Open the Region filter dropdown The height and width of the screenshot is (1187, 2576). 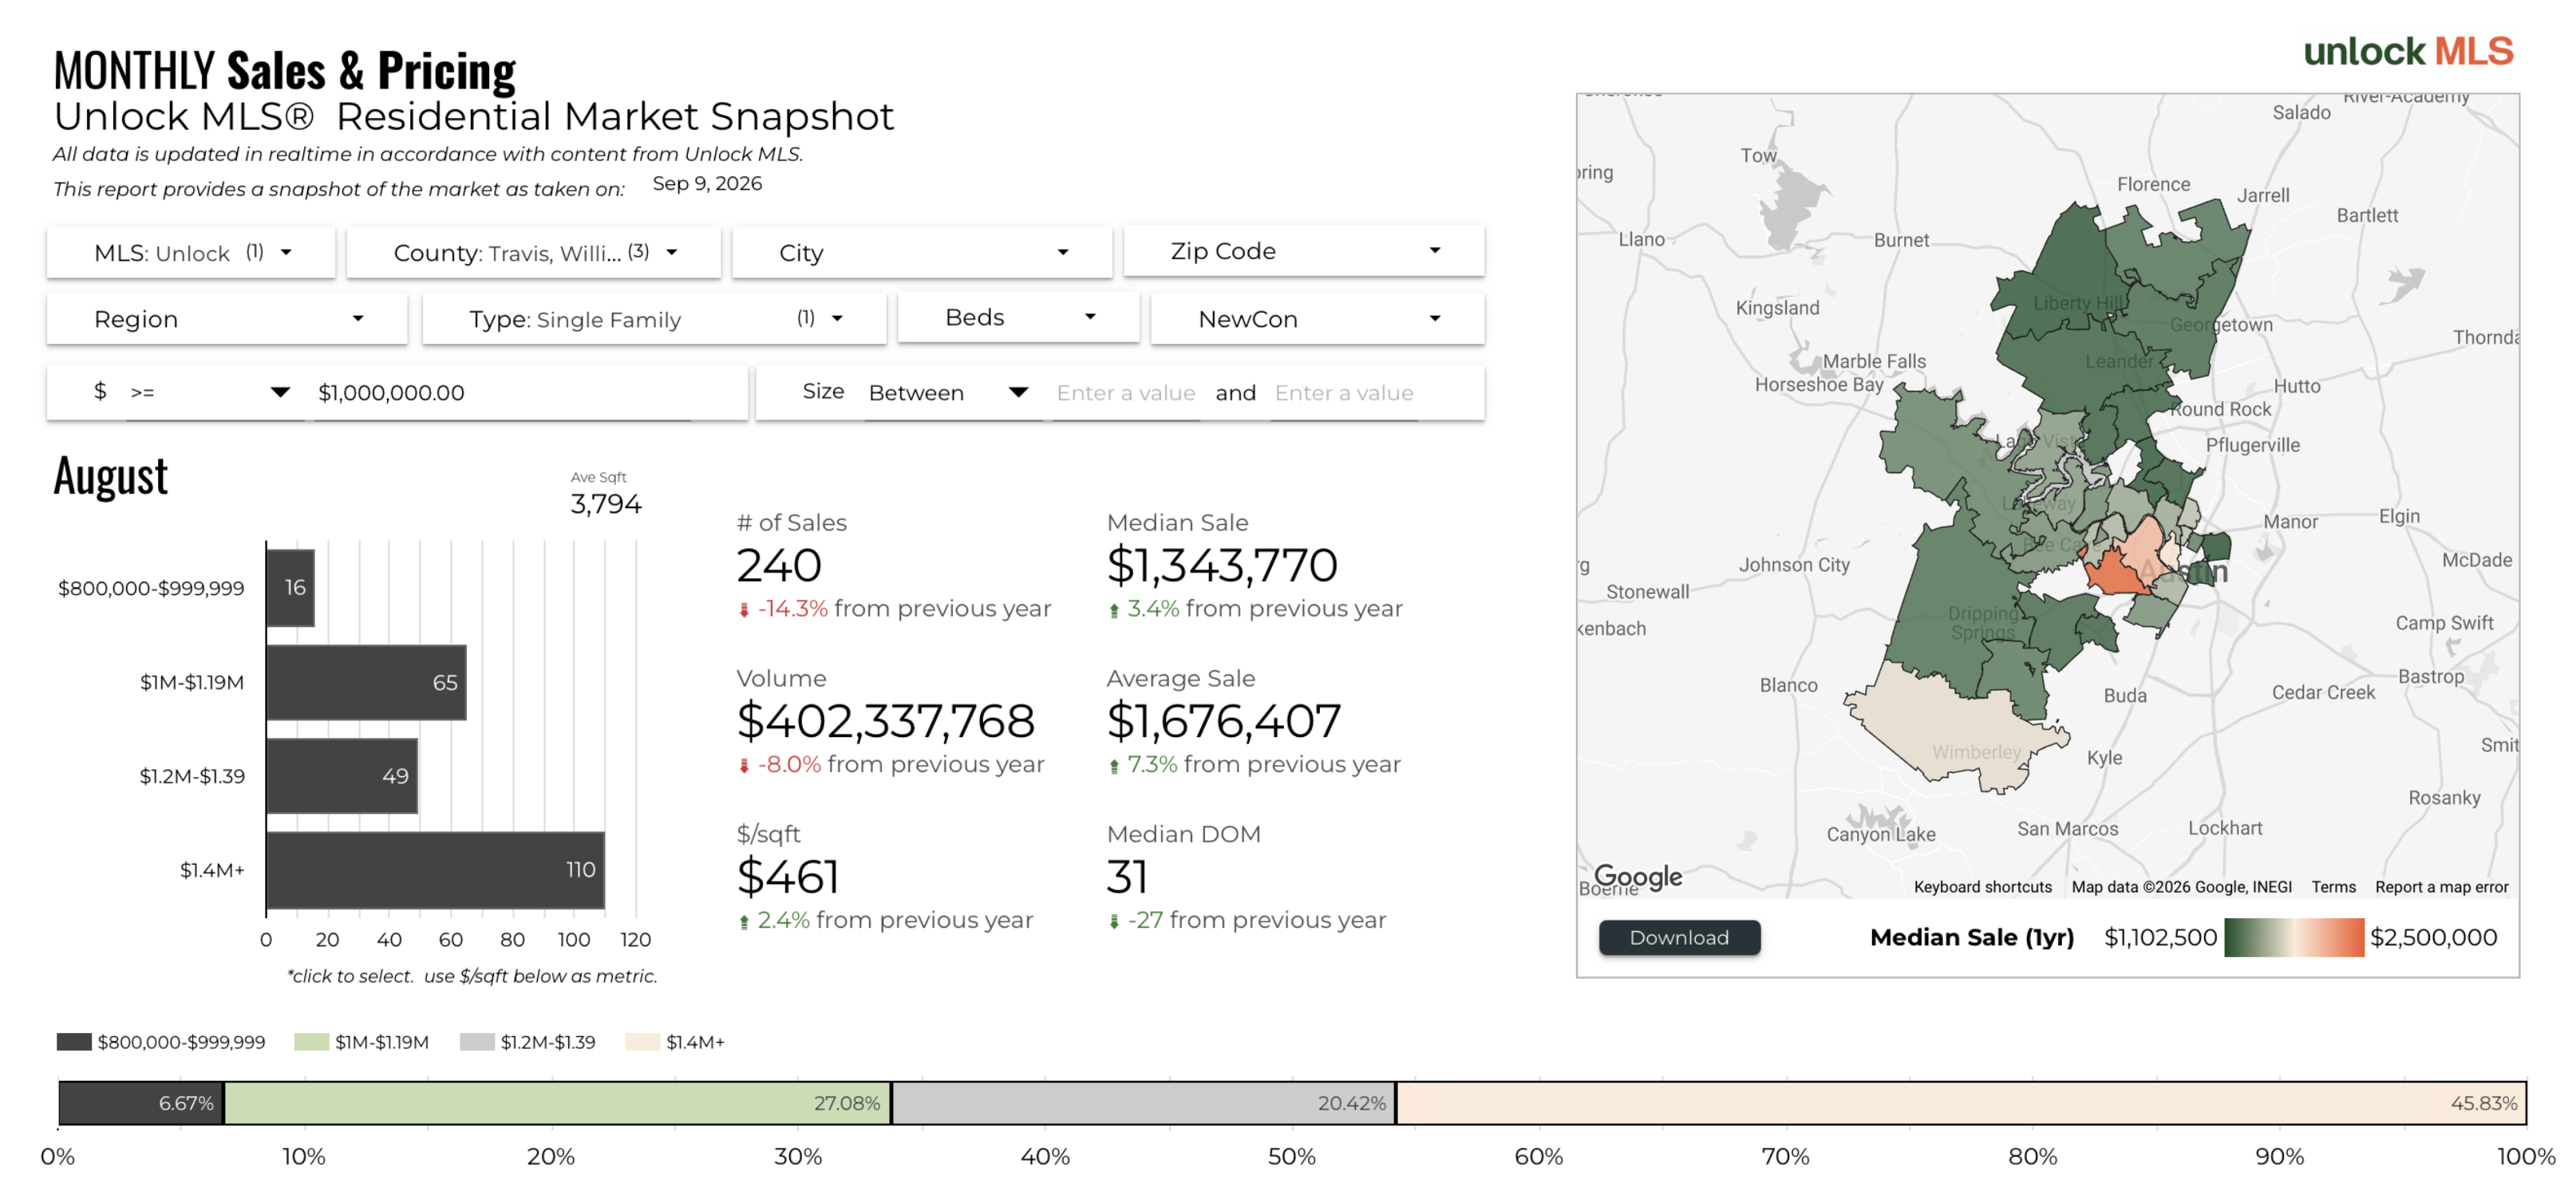227,319
